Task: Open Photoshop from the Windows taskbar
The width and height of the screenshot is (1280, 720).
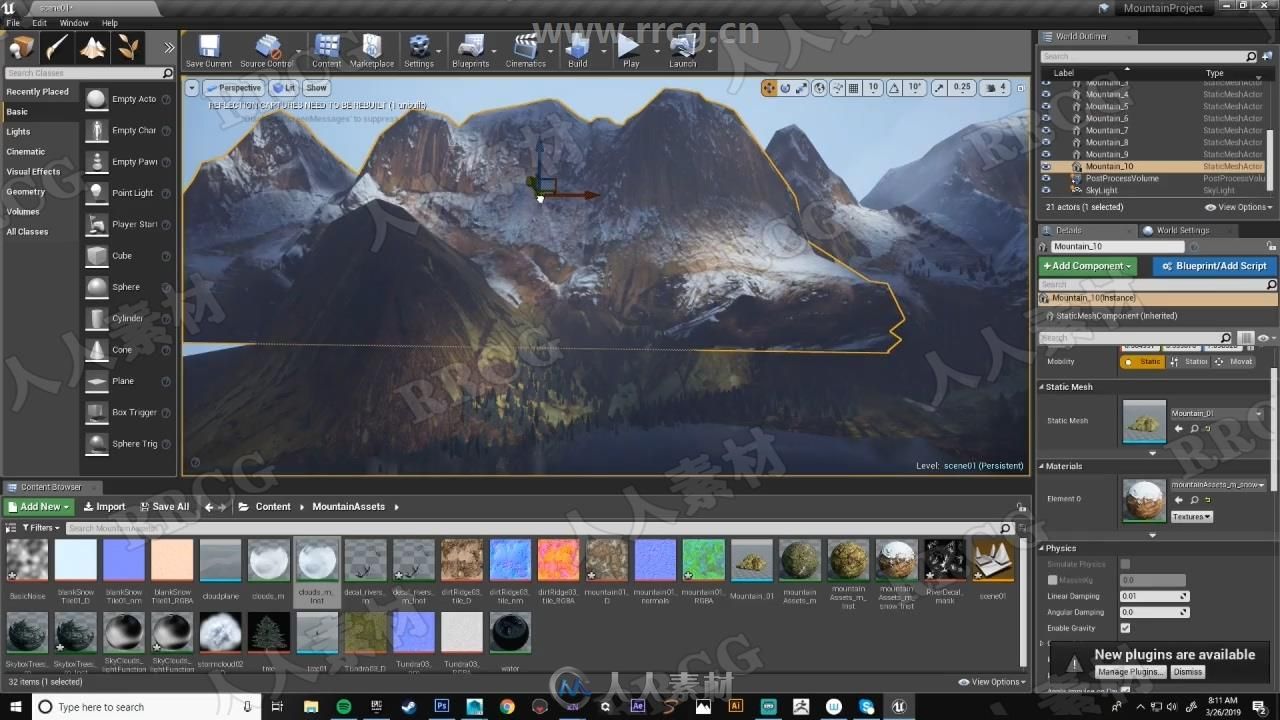Action: coord(441,706)
